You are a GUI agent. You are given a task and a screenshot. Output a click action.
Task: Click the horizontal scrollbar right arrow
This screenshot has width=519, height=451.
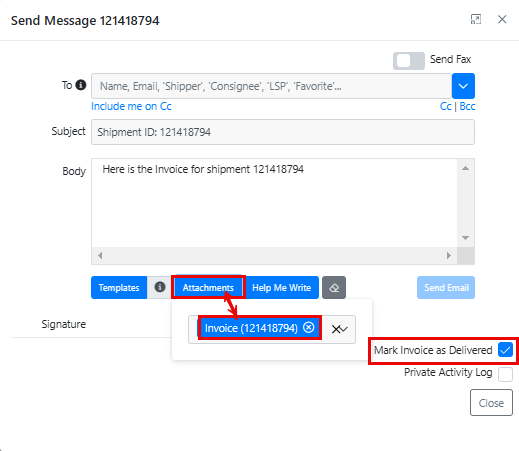pyautogui.click(x=449, y=256)
